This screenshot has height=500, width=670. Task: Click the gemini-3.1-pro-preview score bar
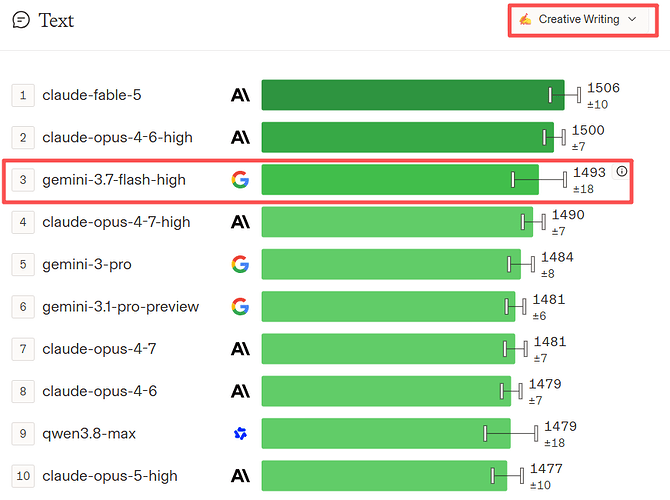(388, 306)
